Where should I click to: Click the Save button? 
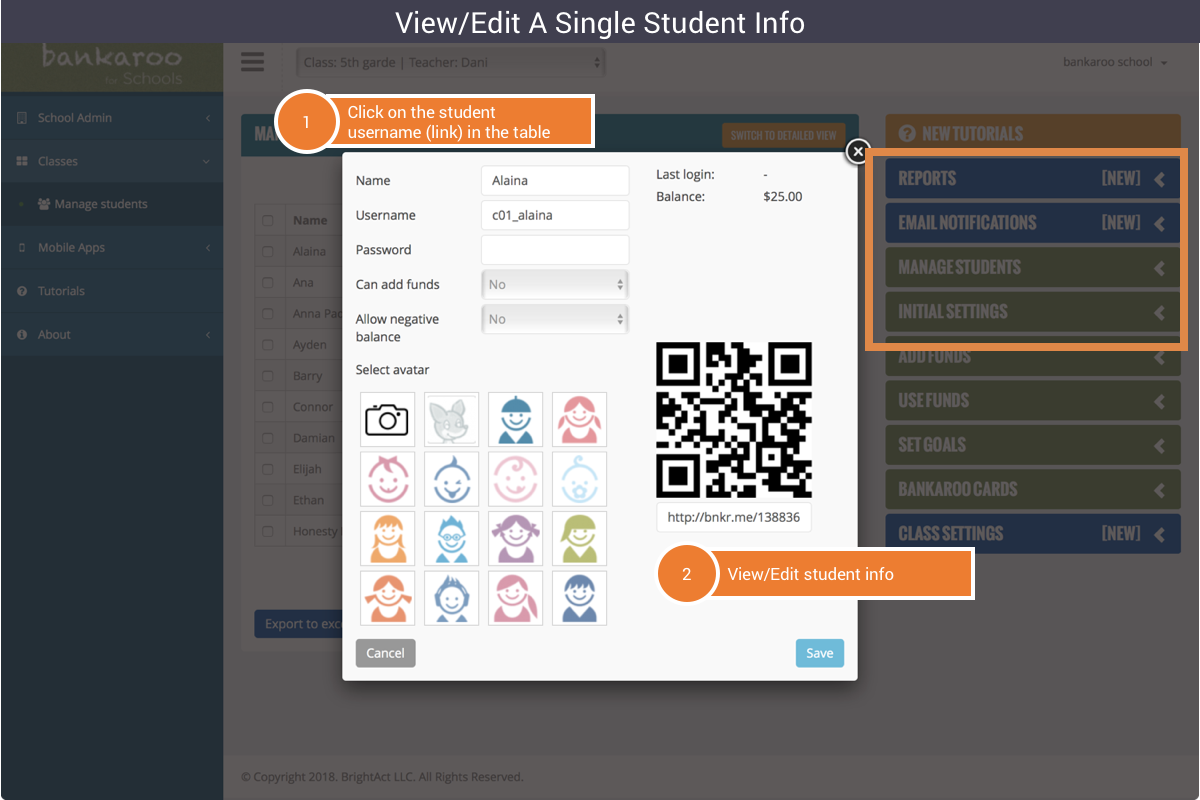coord(819,653)
